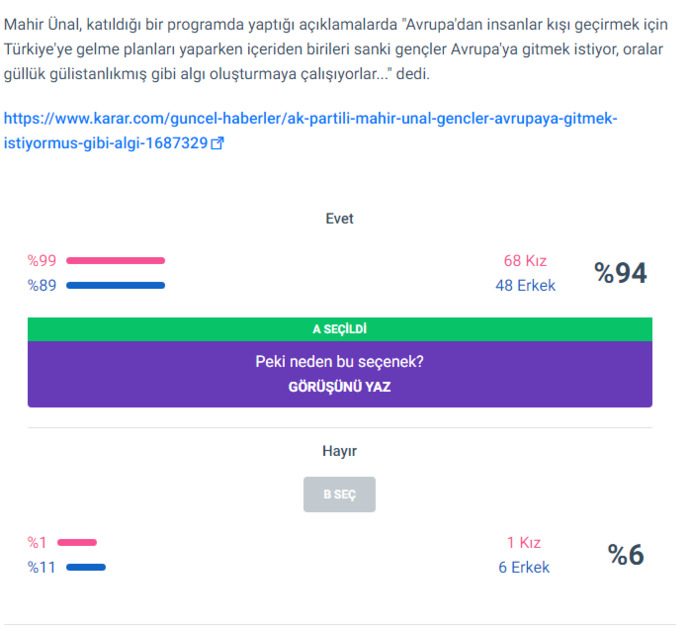This screenshot has width=690, height=630.
Task: Click the 6 Erkek vote count
Action: (524, 567)
